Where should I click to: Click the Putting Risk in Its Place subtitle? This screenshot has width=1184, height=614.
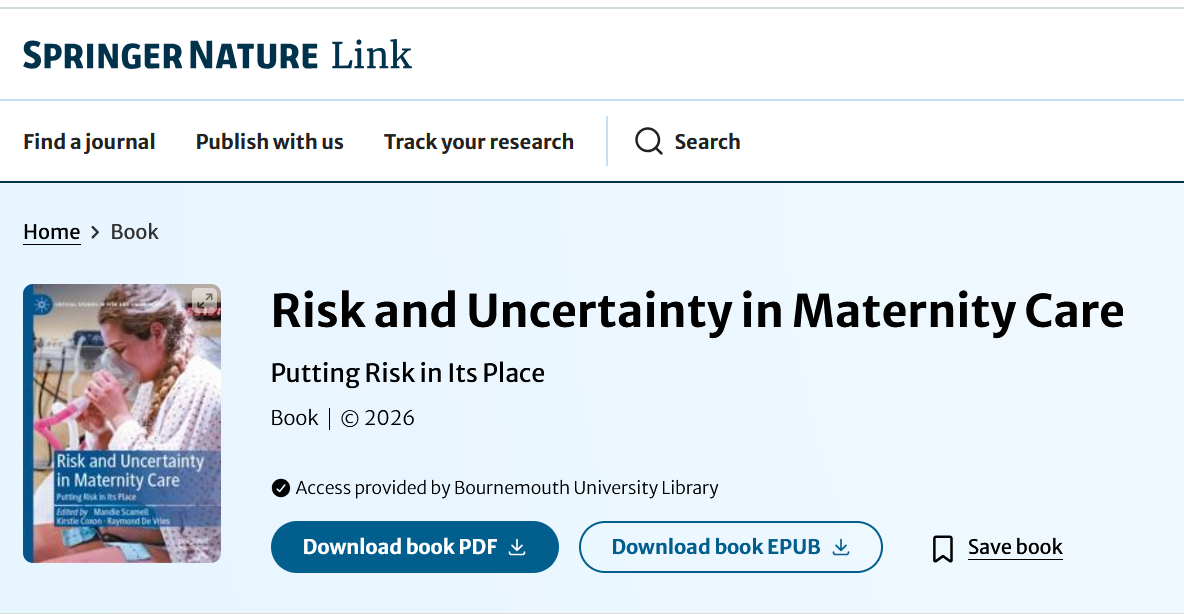[408, 373]
